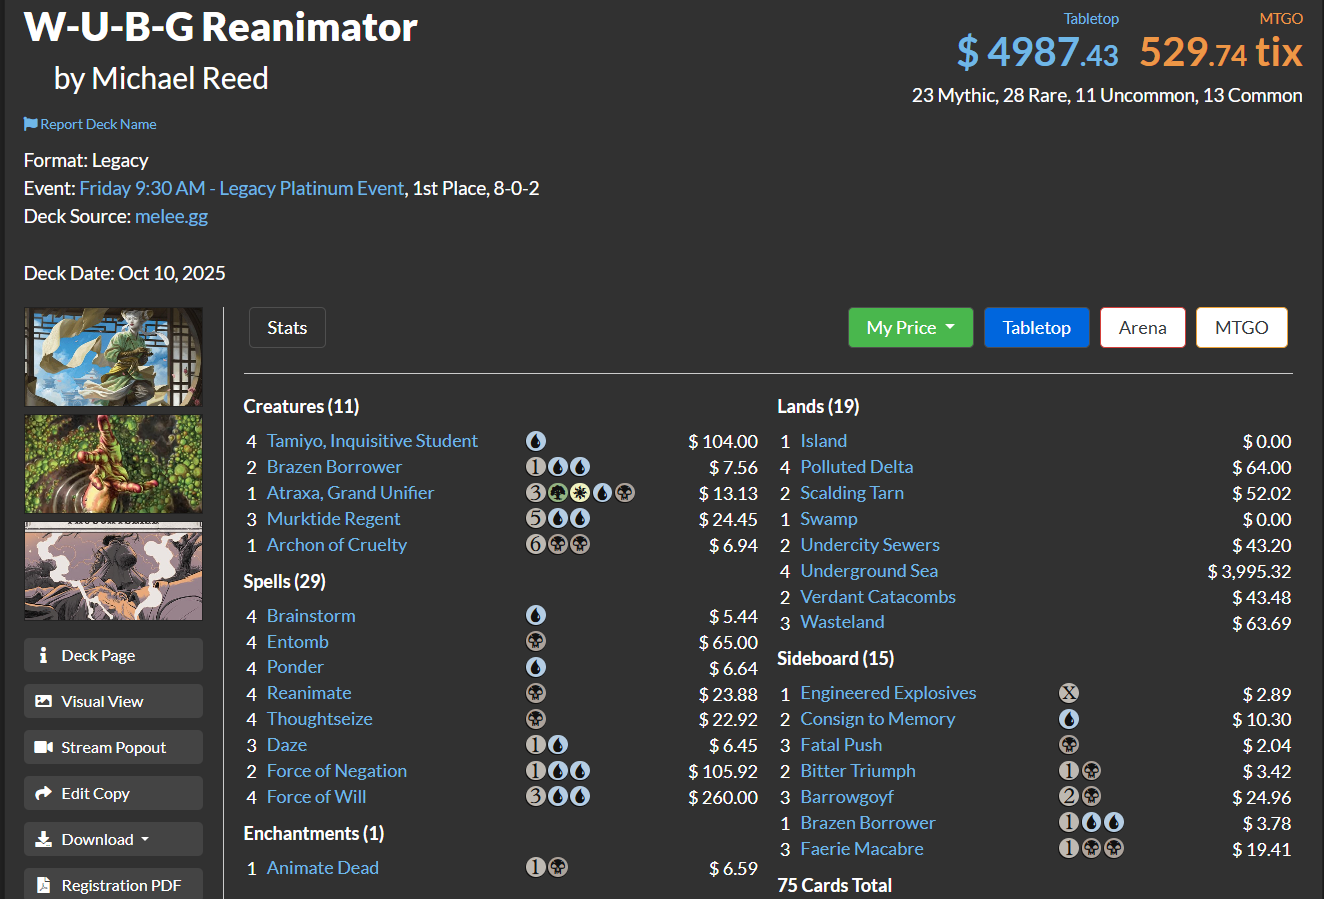Click the video camera icon on Stream Popout
Image resolution: width=1324 pixels, height=899 pixels.
click(x=43, y=748)
